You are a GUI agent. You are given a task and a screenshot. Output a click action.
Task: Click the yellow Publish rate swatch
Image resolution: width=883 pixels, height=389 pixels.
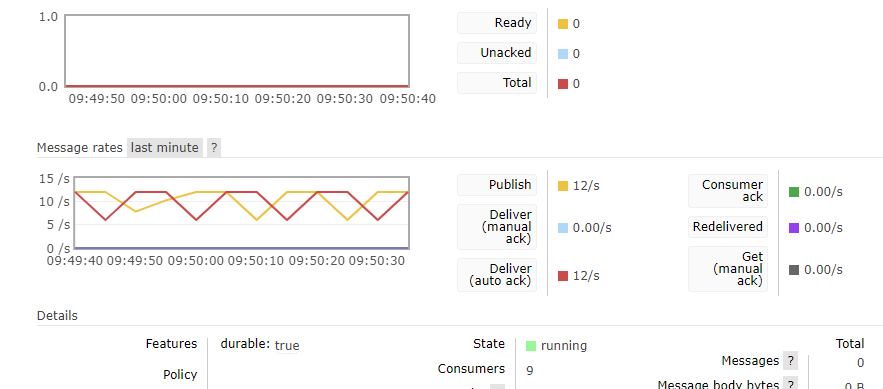coord(563,186)
